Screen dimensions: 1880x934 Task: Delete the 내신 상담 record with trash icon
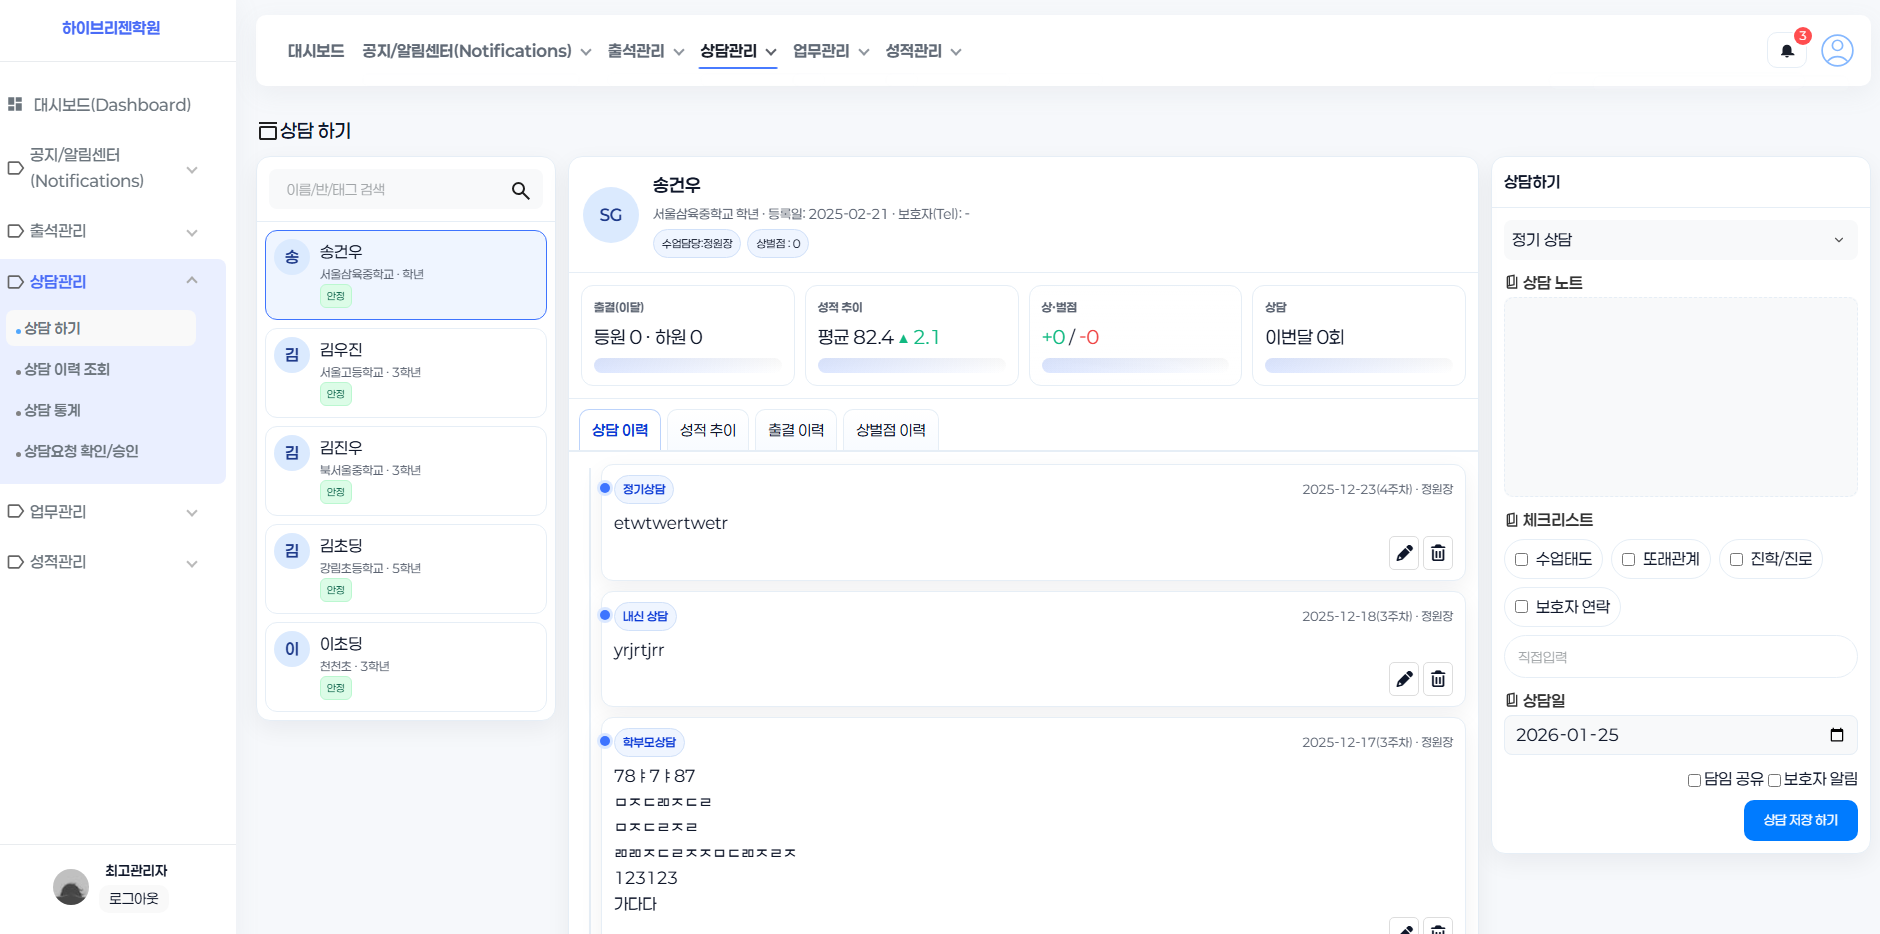pos(1438,679)
